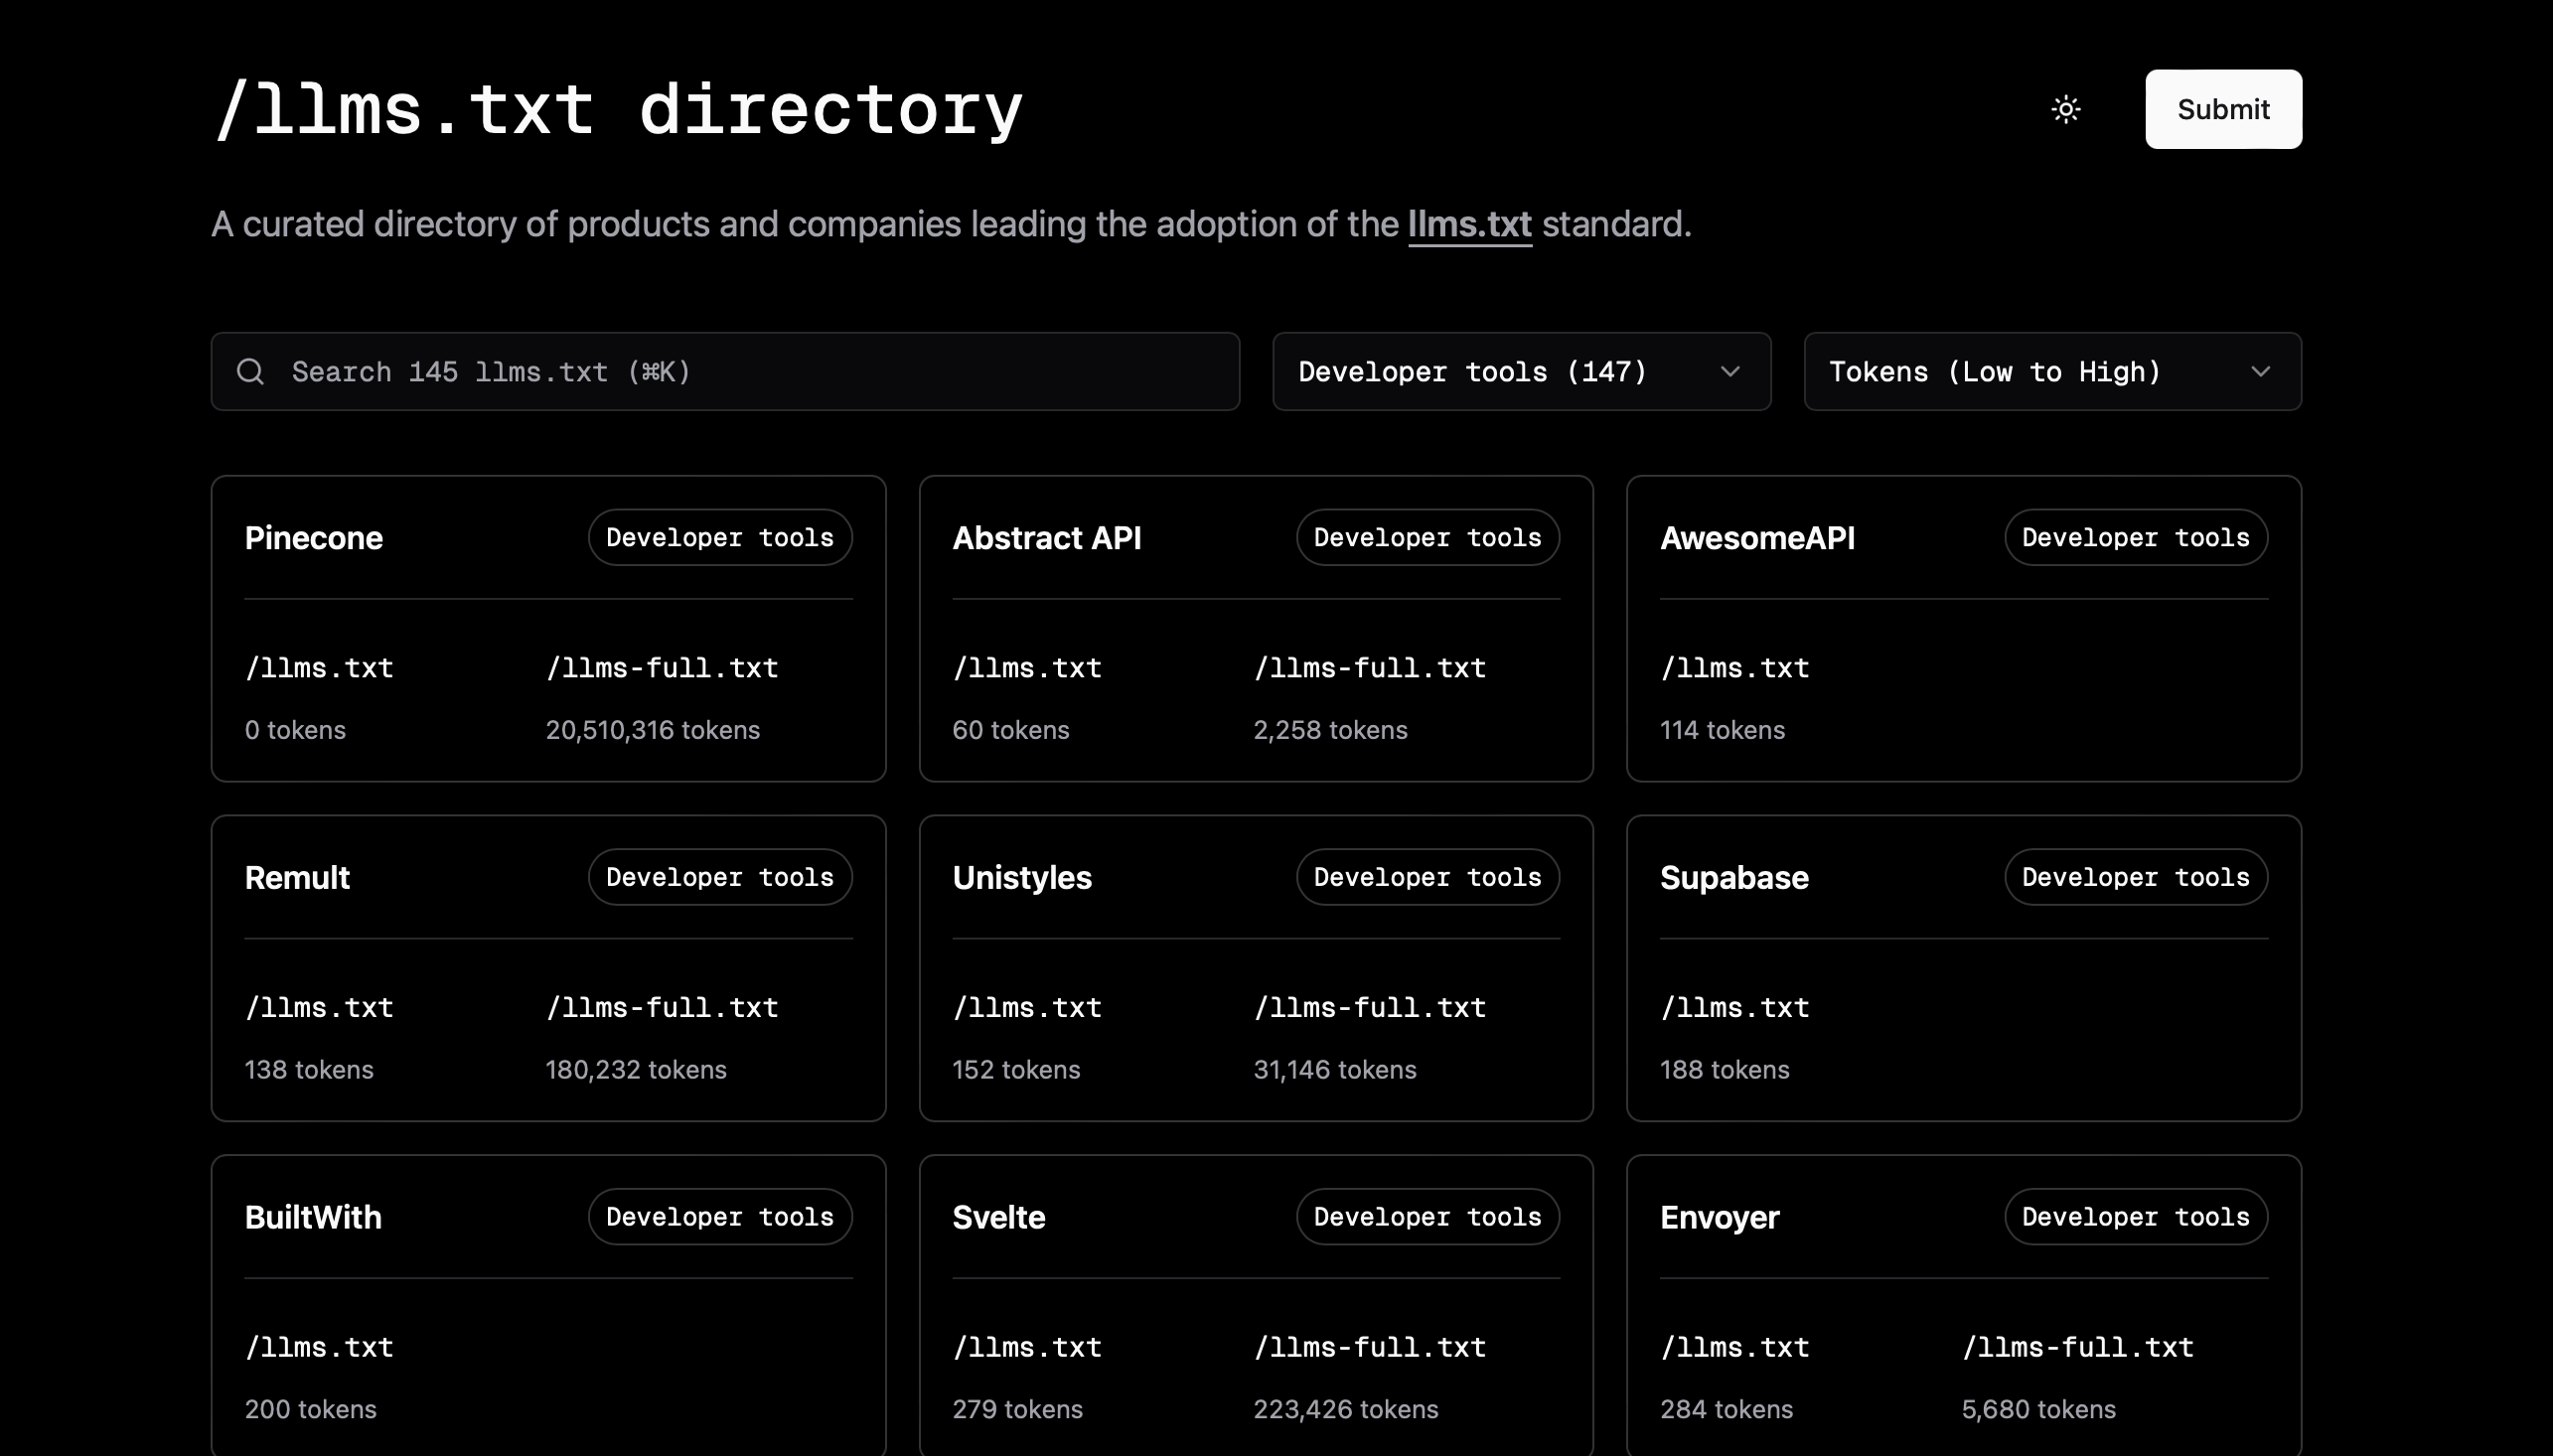Open the Developer tools category dropdown
2553x1456 pixels.
(1520, 372)
